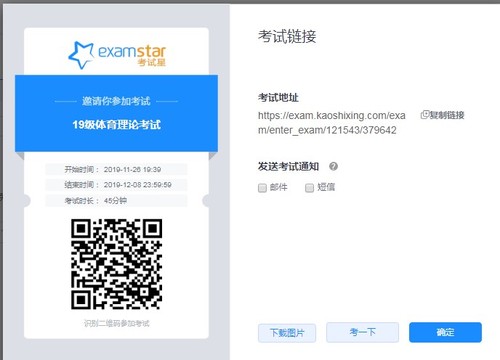This screenshot has width=500, height=360.
Task: Confirm with the blue 确定 button
Action: click(445, 332)
